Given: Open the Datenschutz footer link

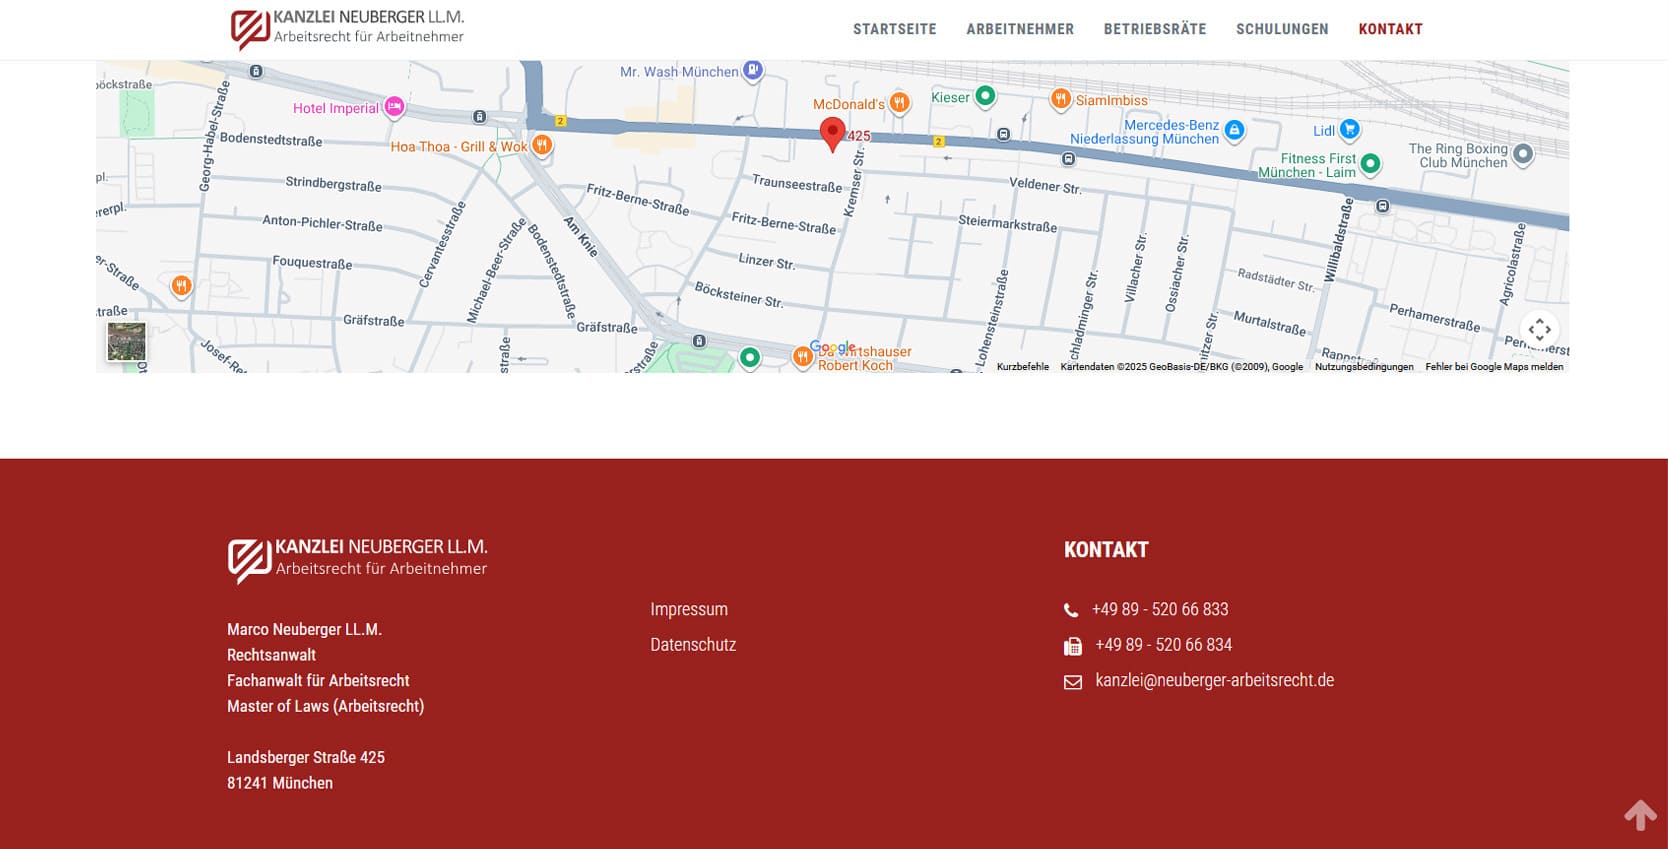Looking at the screenshot, I should (x=692, y=645).
